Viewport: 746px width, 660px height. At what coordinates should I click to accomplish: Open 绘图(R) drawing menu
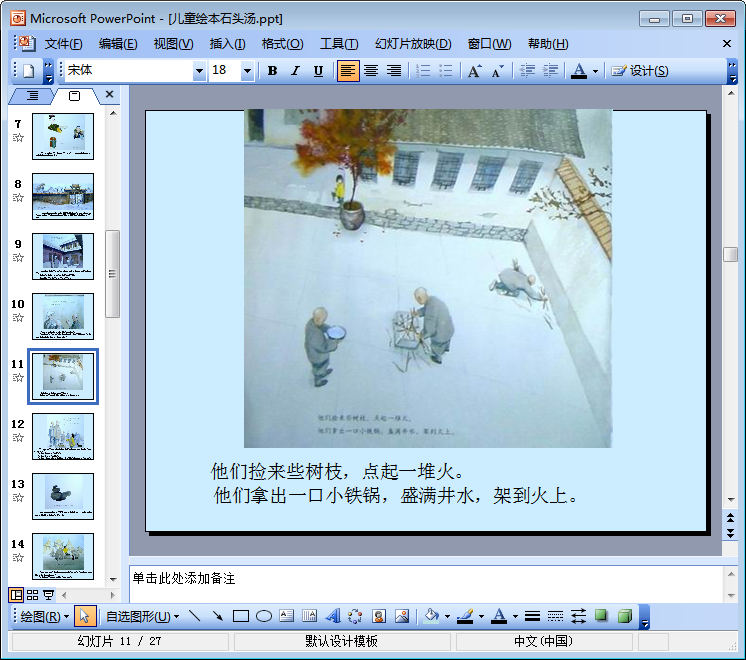tap(44, 617)
